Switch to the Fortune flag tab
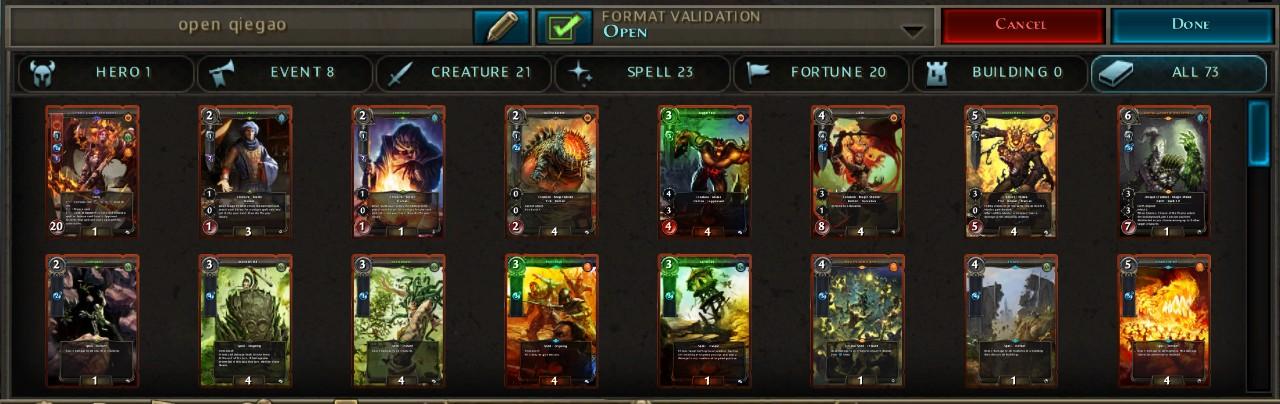Screen dimensions: 1280x404 tap(822, 73)
